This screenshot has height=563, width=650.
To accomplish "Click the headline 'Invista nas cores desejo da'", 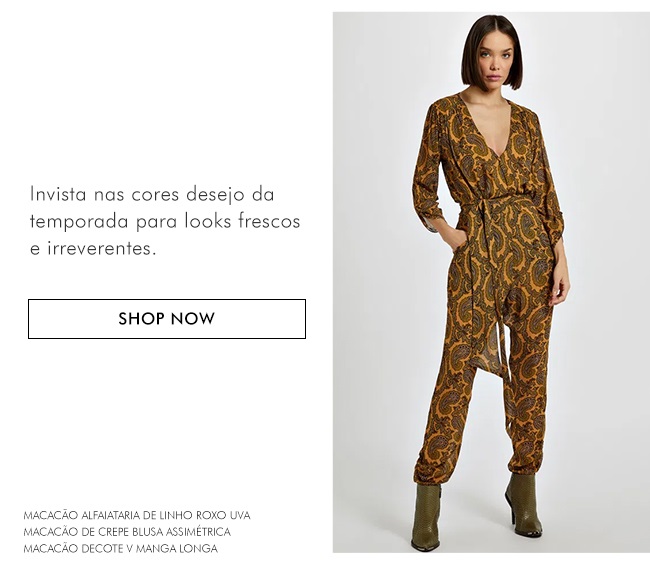I will pos(152,194).
